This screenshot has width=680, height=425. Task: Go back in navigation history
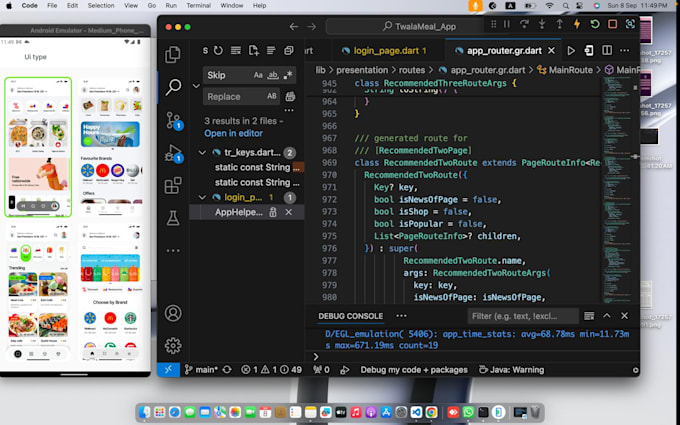[x=294, y=27]
